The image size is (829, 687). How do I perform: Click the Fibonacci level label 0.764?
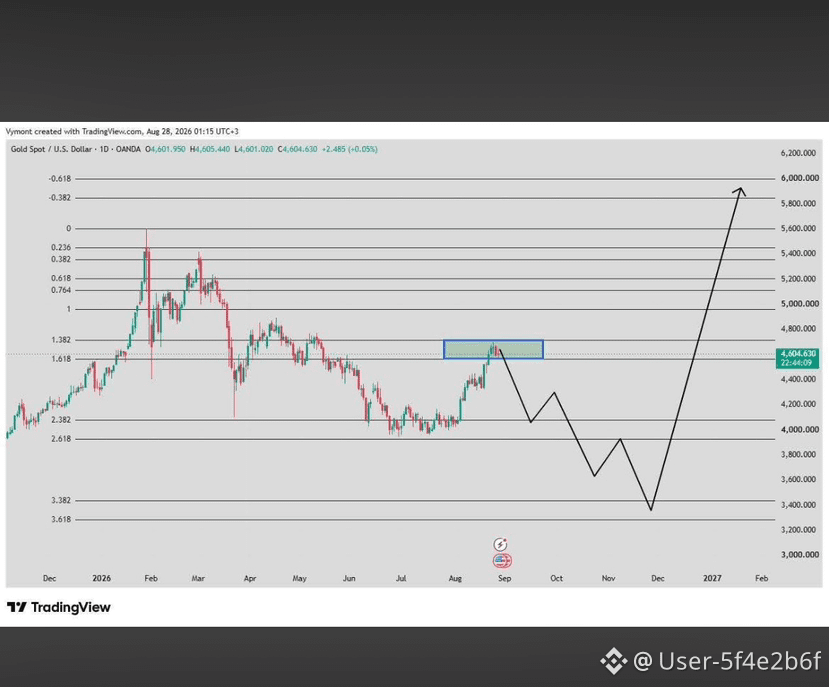61,290
